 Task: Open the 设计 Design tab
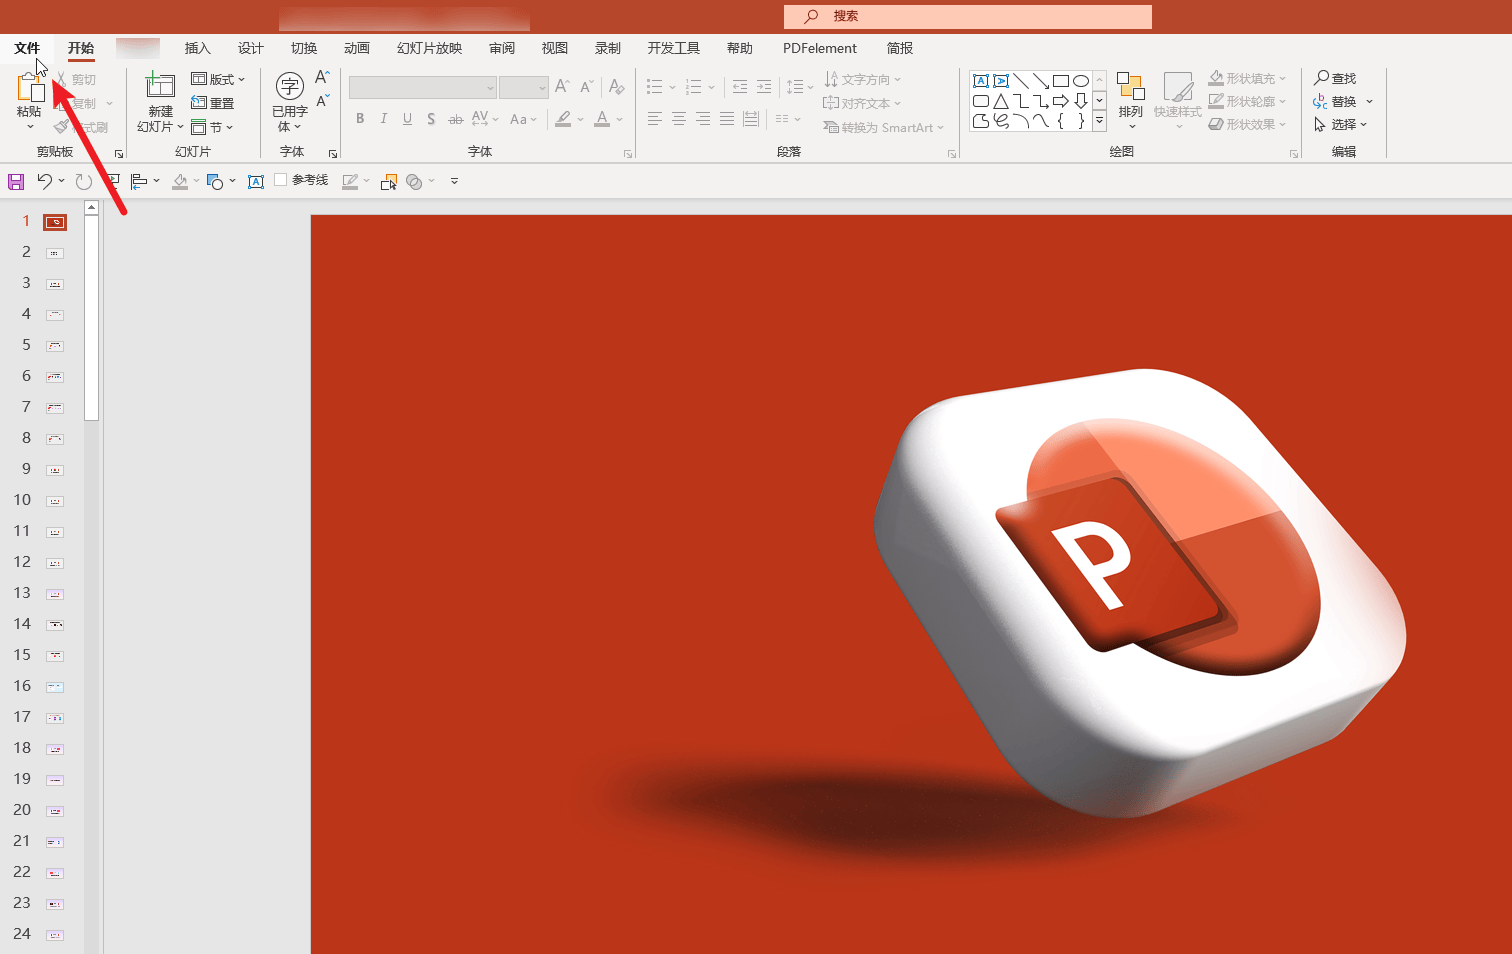tap(251, 48)
